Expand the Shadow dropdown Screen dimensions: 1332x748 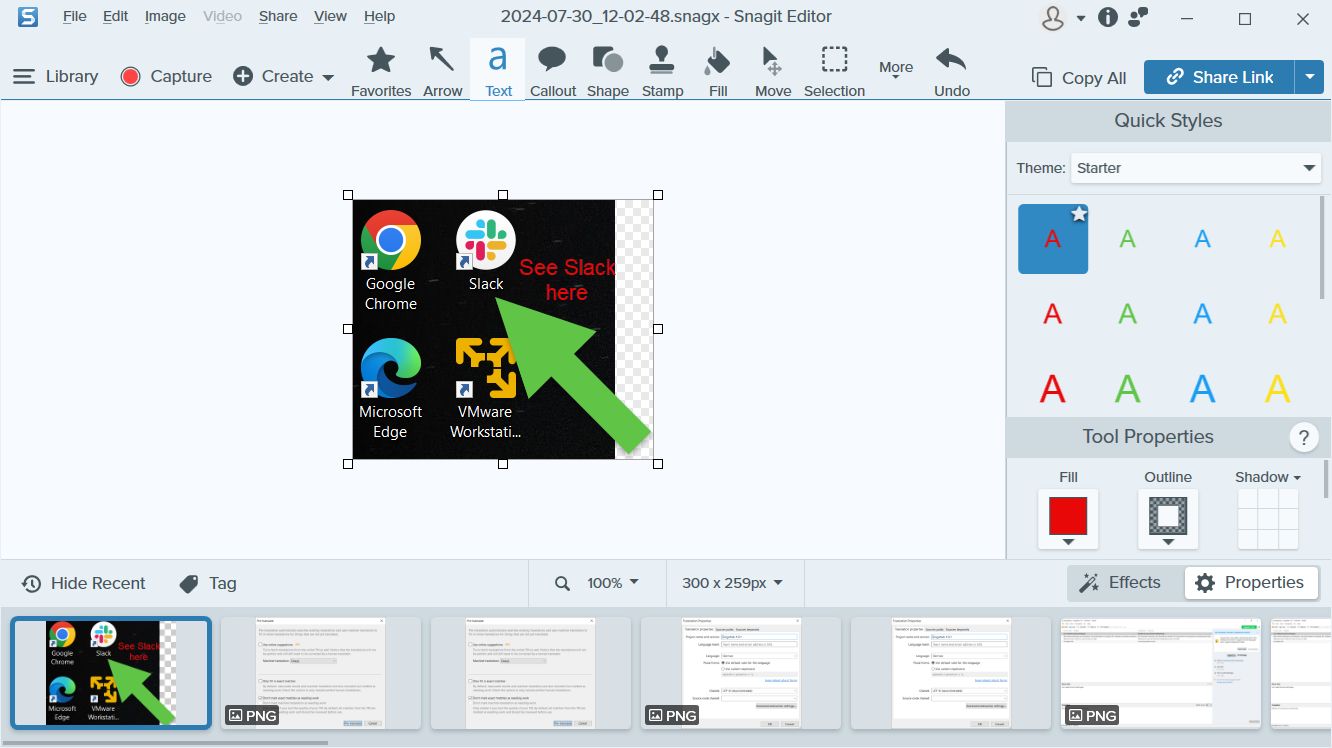tap(1268, 477)
